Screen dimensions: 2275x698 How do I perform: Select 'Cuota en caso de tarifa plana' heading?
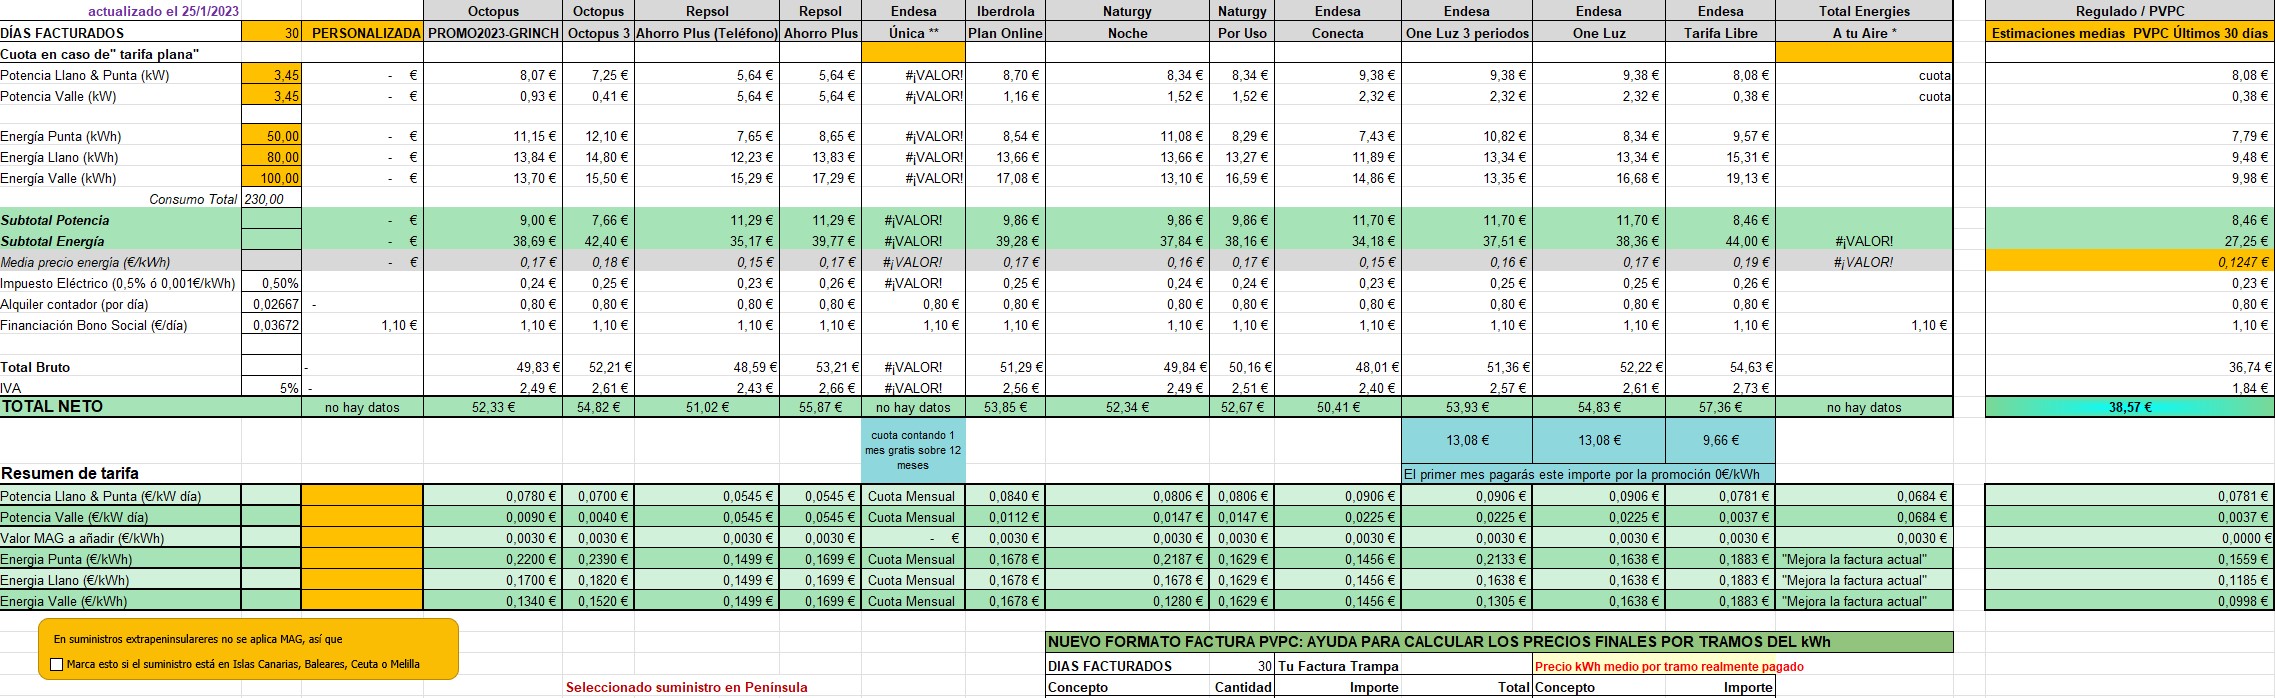tap(100, 54)
